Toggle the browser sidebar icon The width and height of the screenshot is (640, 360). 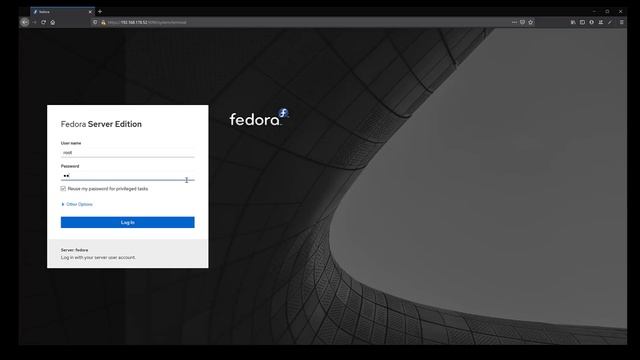pos(582,22)
